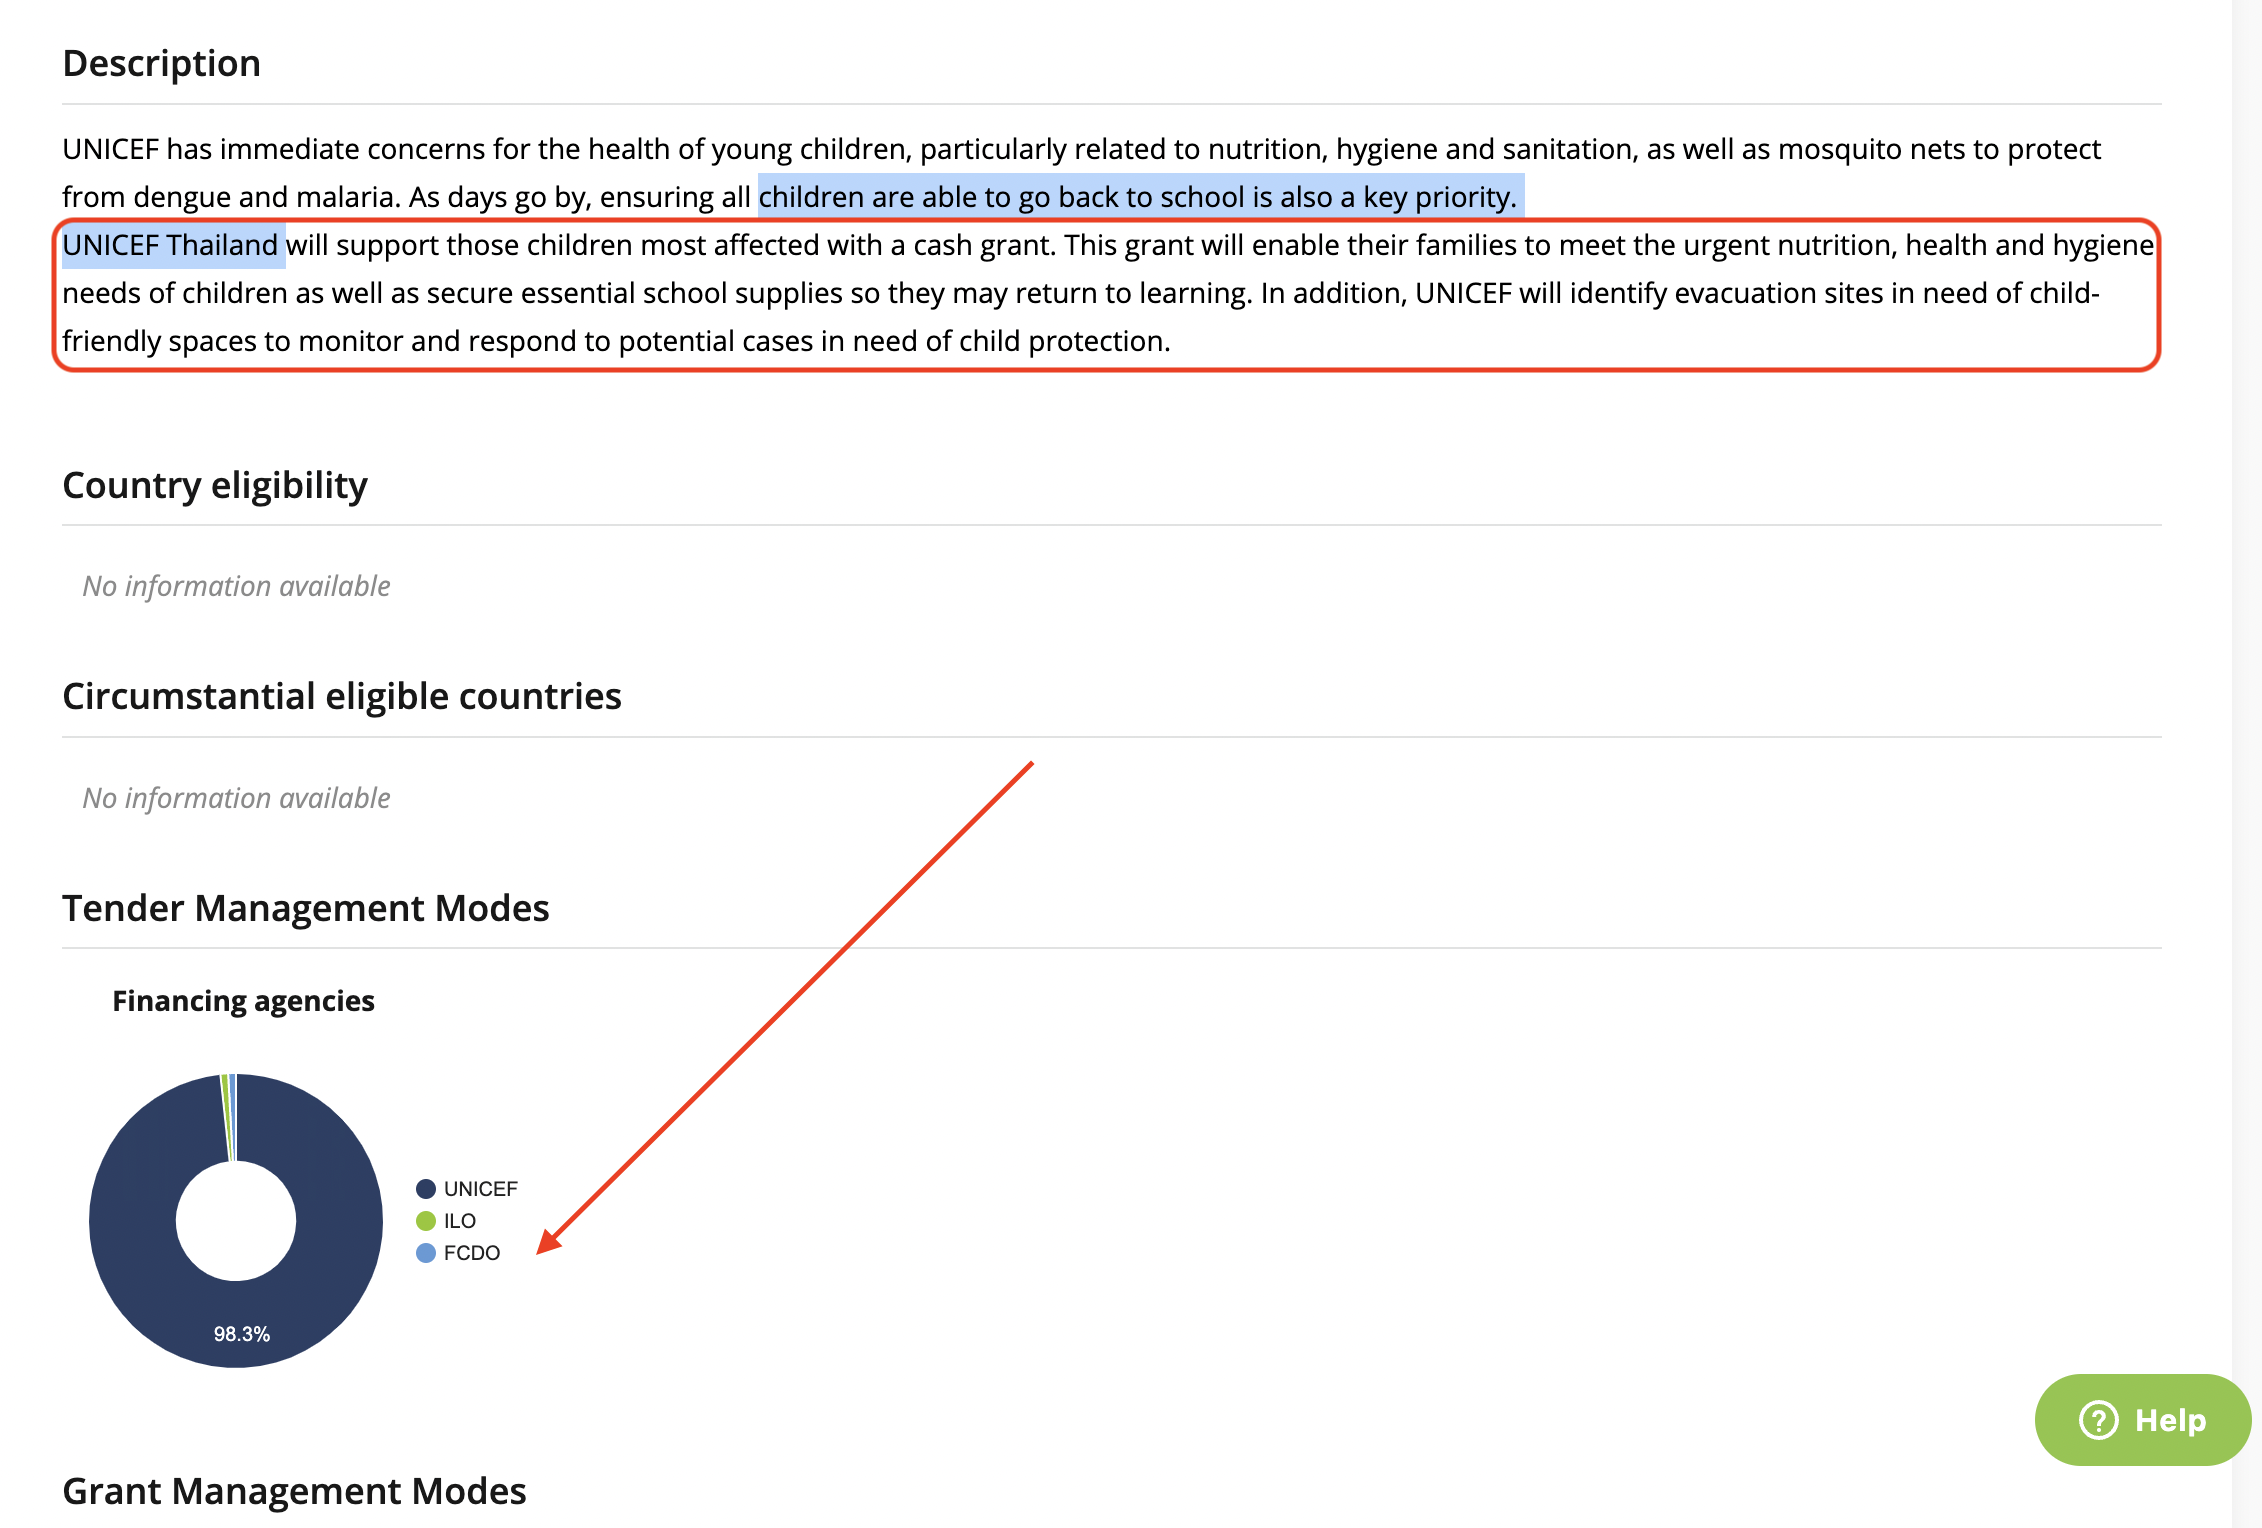Screen dimensions: 2262x1528
Task: Click the Country eligibility heading
Action: click(215, 485)
